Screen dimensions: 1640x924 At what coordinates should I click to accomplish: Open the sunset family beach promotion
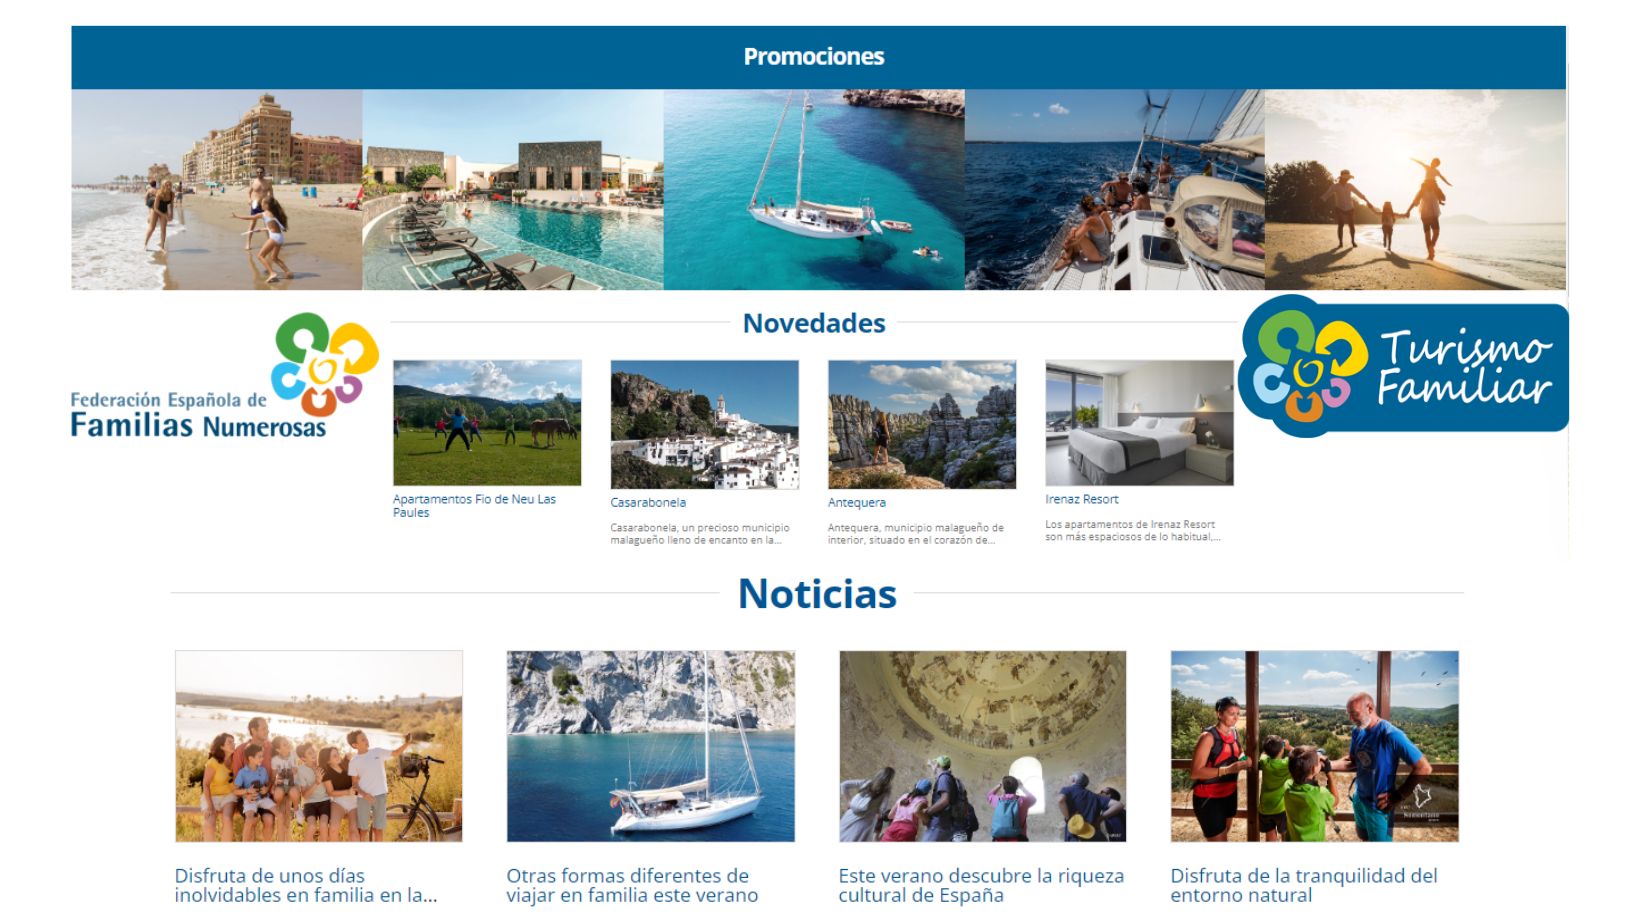(1415, 190)
